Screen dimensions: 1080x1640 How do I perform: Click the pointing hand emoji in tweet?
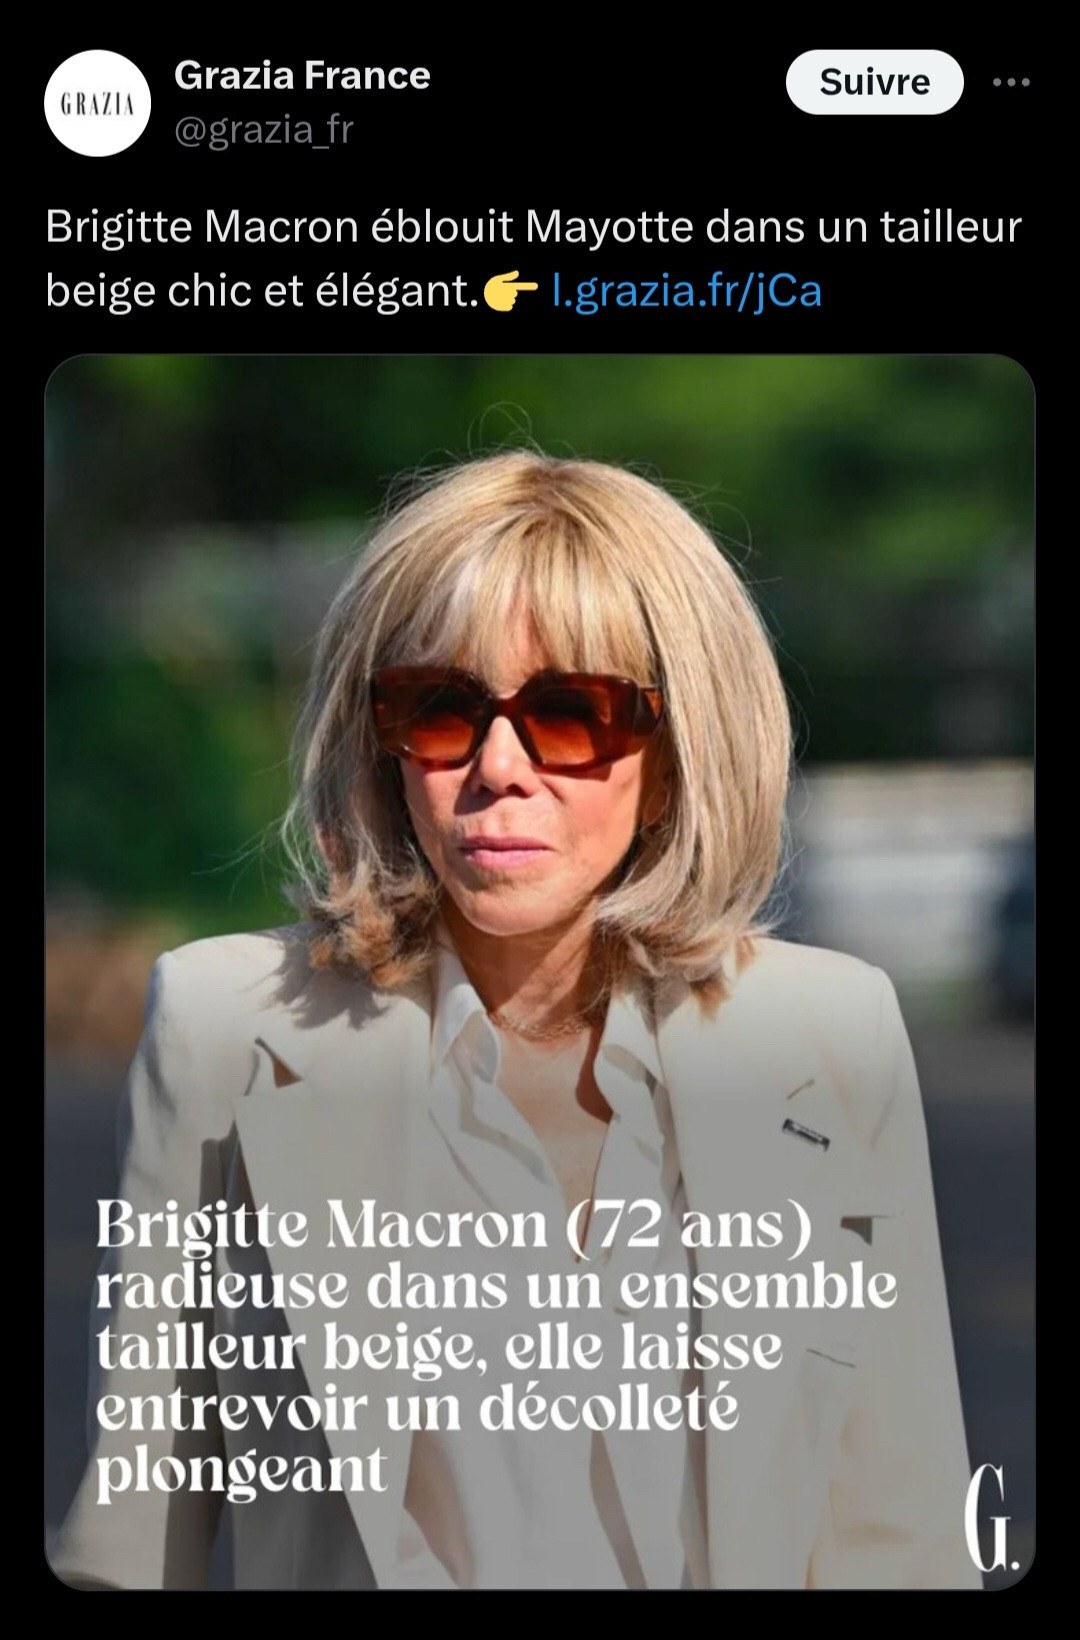tap(510, 292)
